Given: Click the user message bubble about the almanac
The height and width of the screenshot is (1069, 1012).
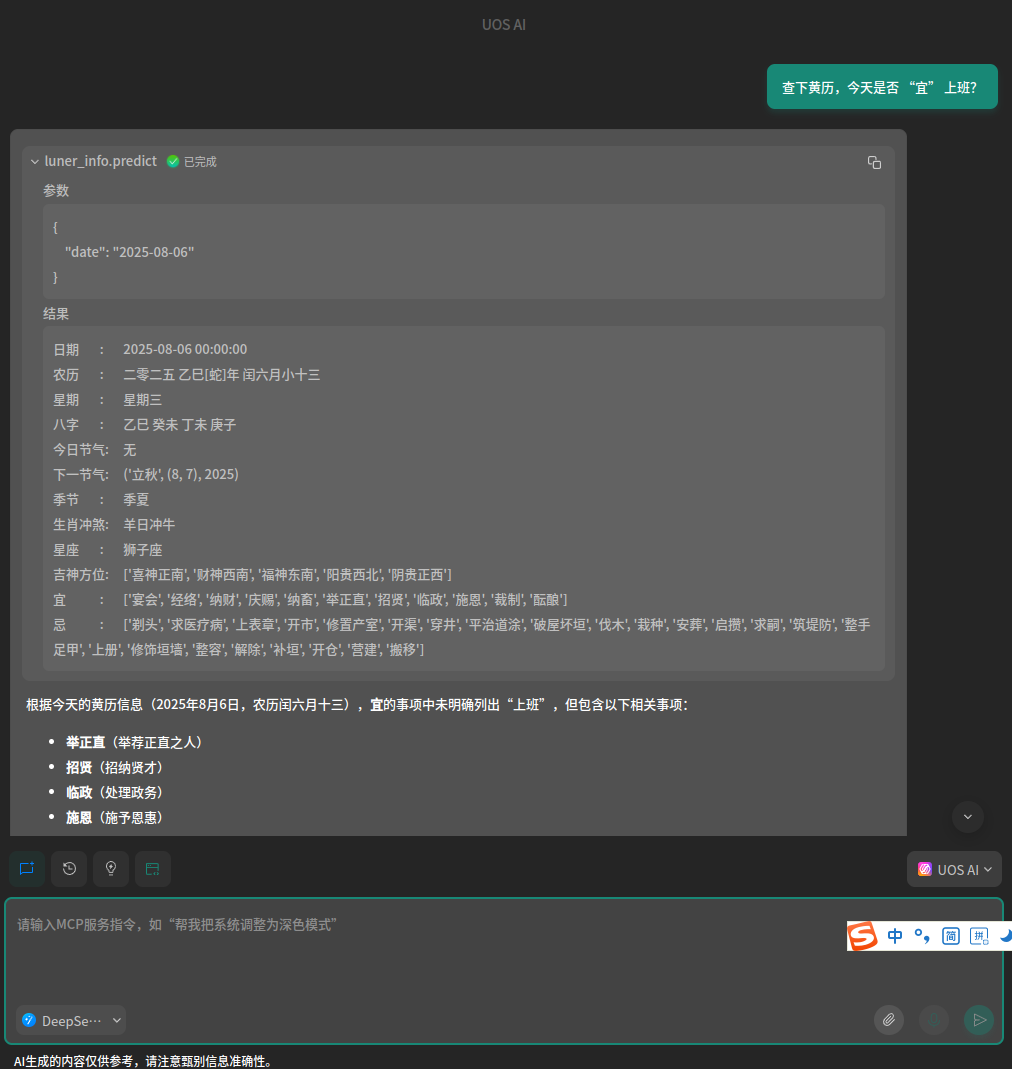Looking at the screenshot, I should click(882, 87).
